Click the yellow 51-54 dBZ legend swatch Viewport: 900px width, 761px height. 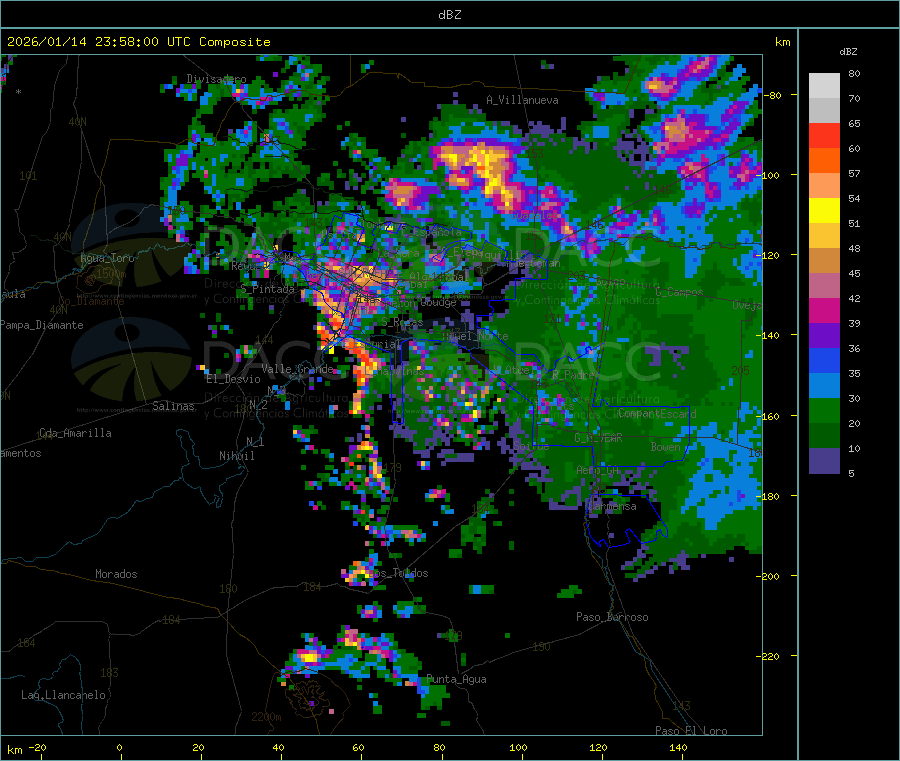(824, 211)
